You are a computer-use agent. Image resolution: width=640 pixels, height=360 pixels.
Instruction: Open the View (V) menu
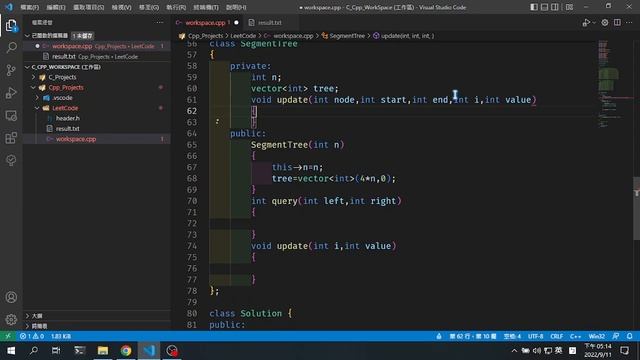pyautogui.click(x=121, y=7)
